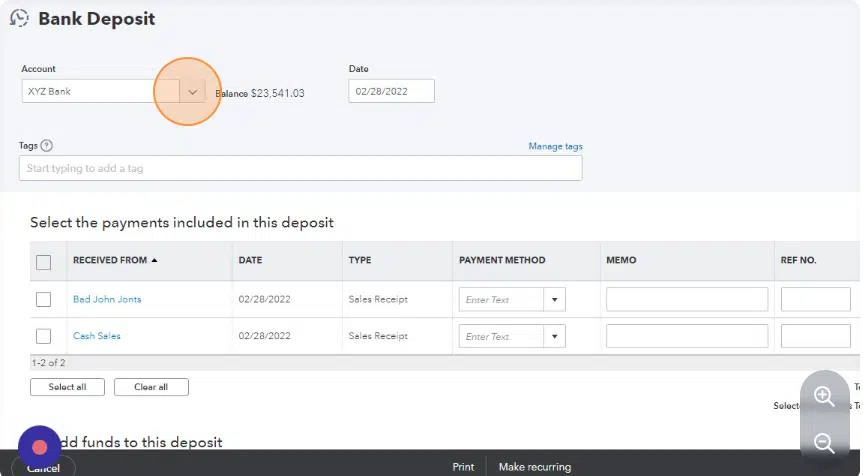Viewport: 863px width, 476px height.
Task: Check the Cash Sales row checkbox
Action: coord(43,336)
